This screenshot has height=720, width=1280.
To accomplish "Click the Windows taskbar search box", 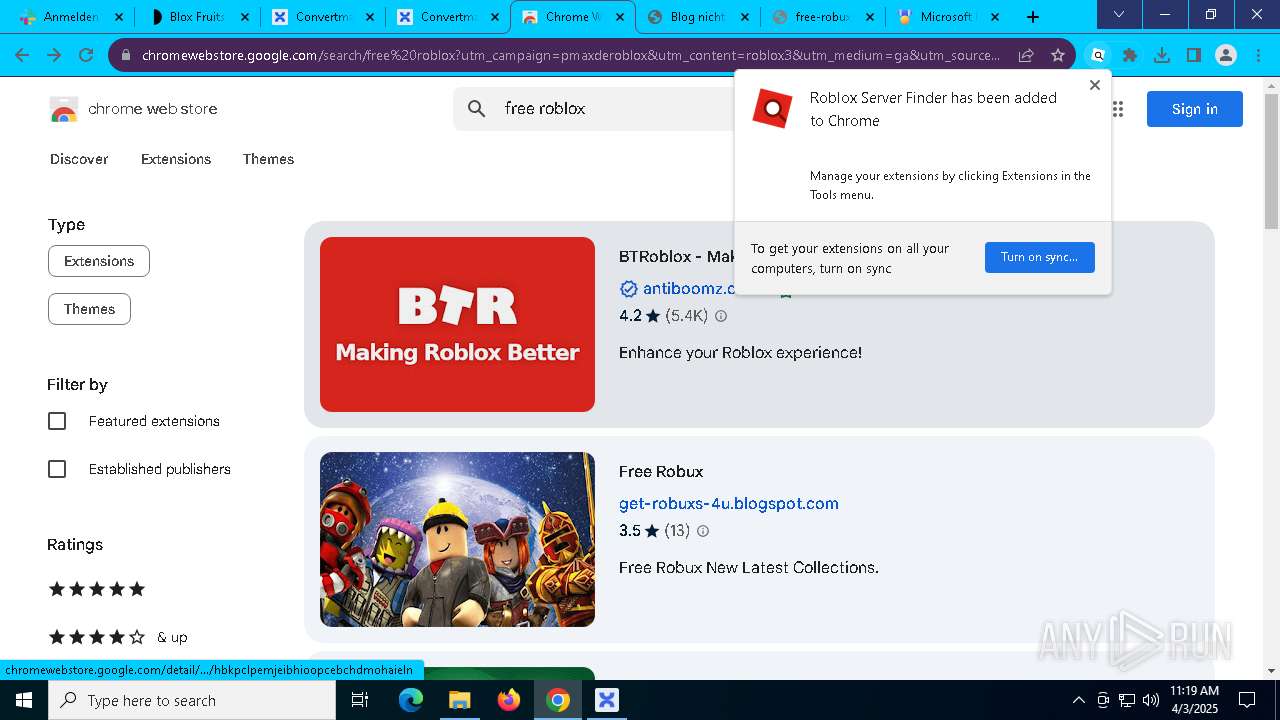I will [x=192, y=700].
